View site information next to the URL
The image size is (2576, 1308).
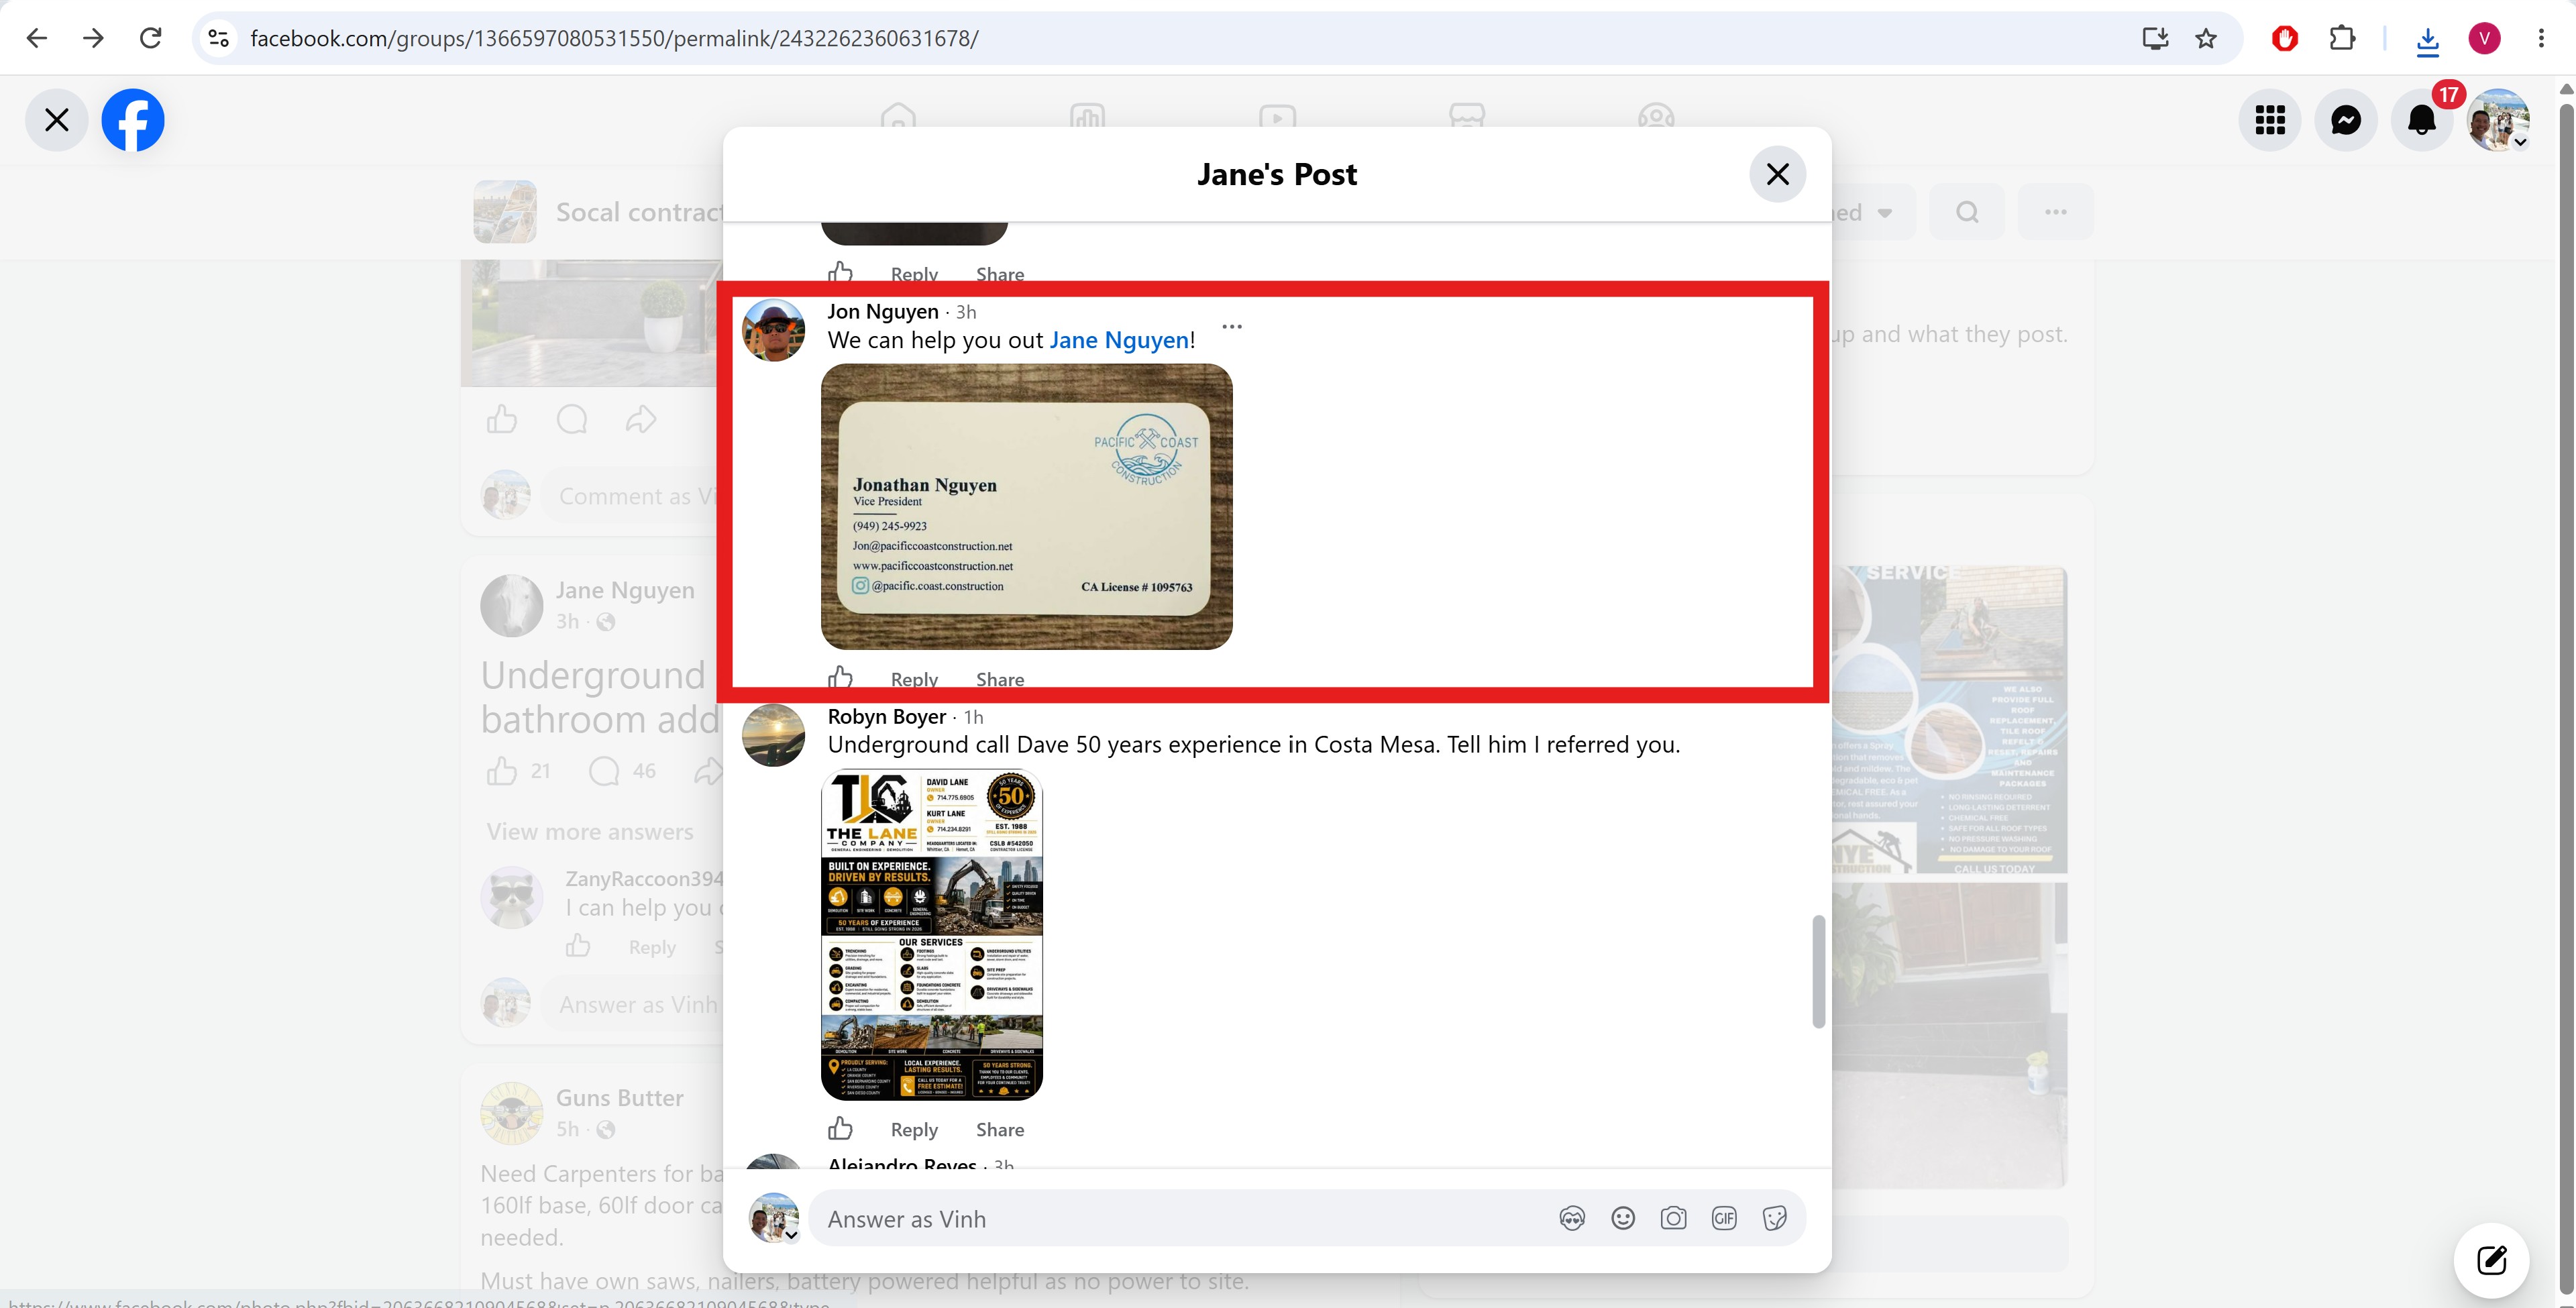click(x=218, y=38)
